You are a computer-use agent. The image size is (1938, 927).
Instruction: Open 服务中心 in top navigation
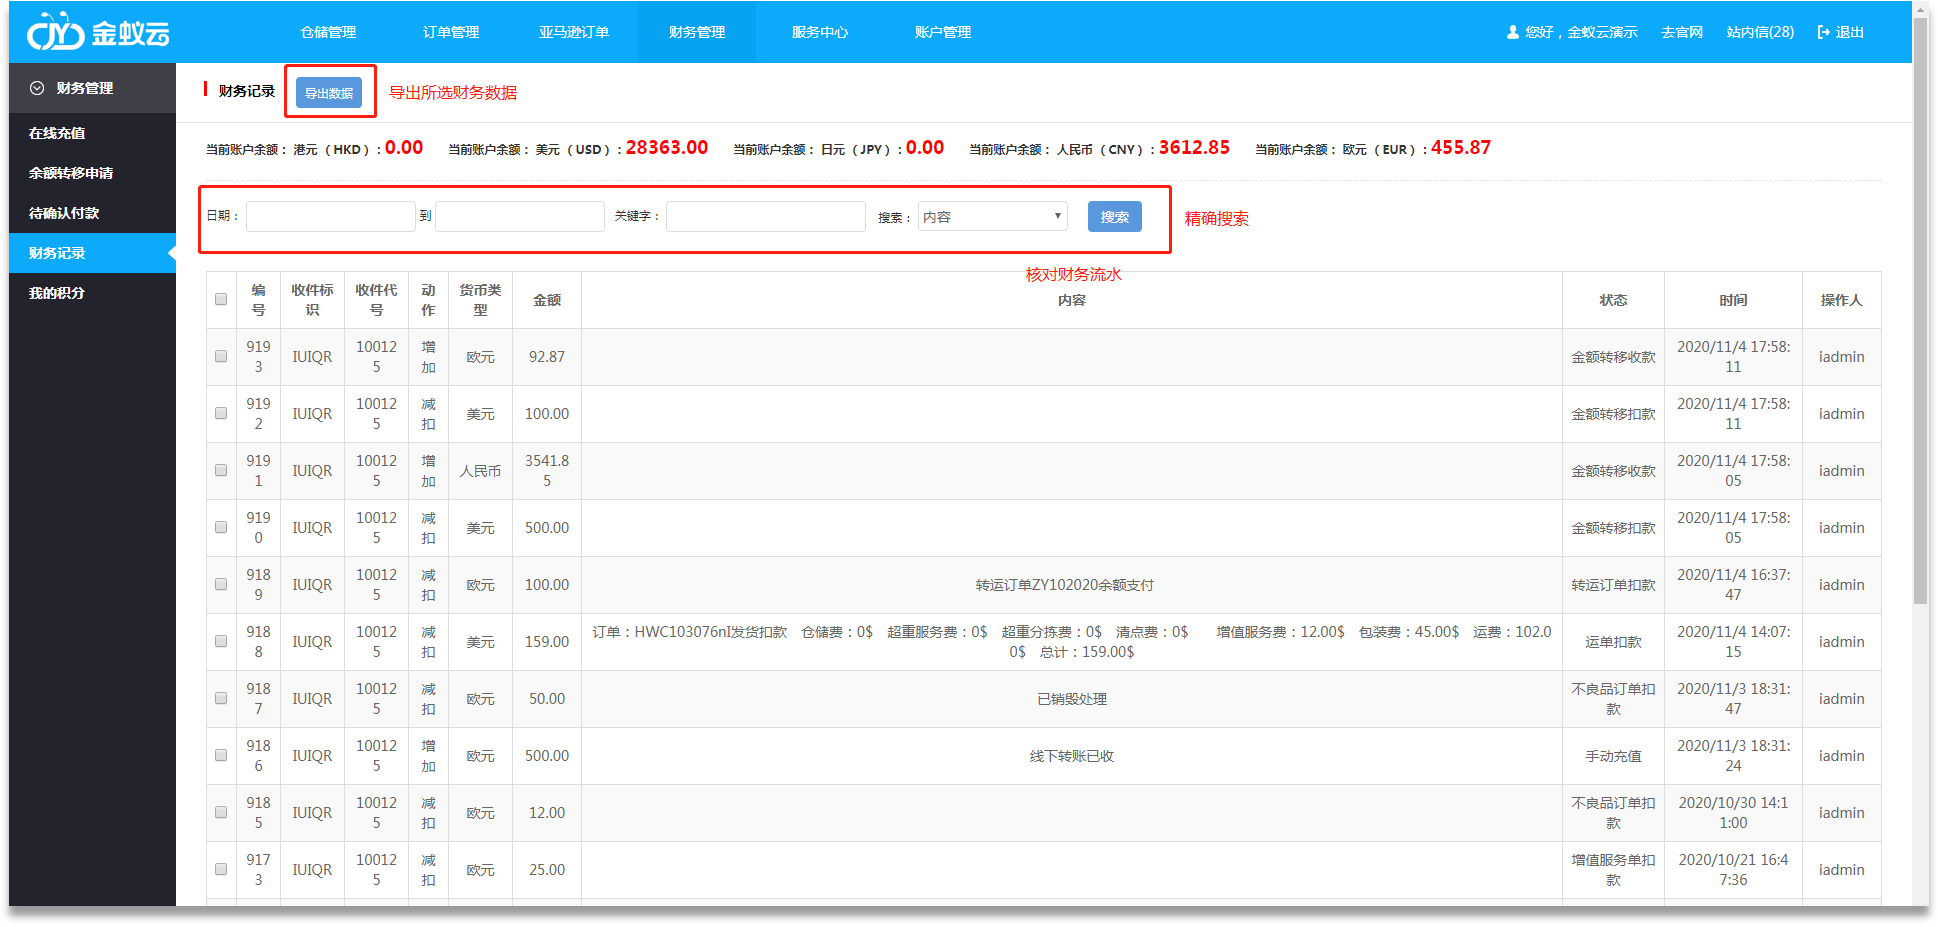[820, 32]
